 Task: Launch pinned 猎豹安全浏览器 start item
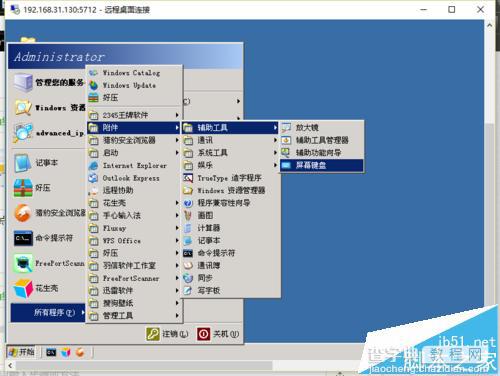(49, 213)
